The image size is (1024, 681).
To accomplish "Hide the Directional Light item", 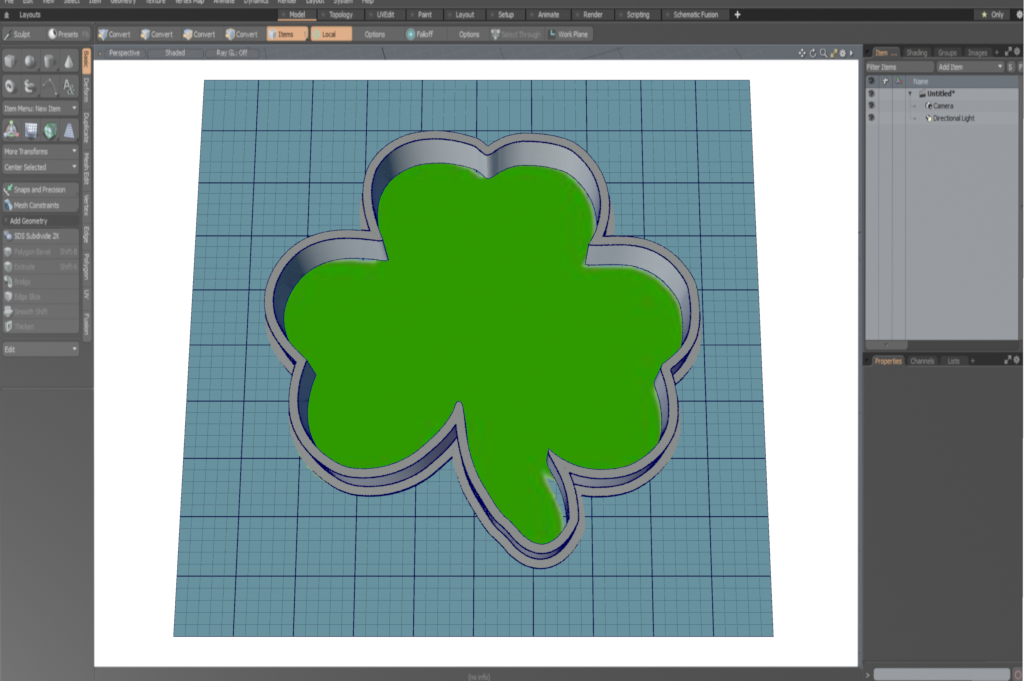I will 871,118.
